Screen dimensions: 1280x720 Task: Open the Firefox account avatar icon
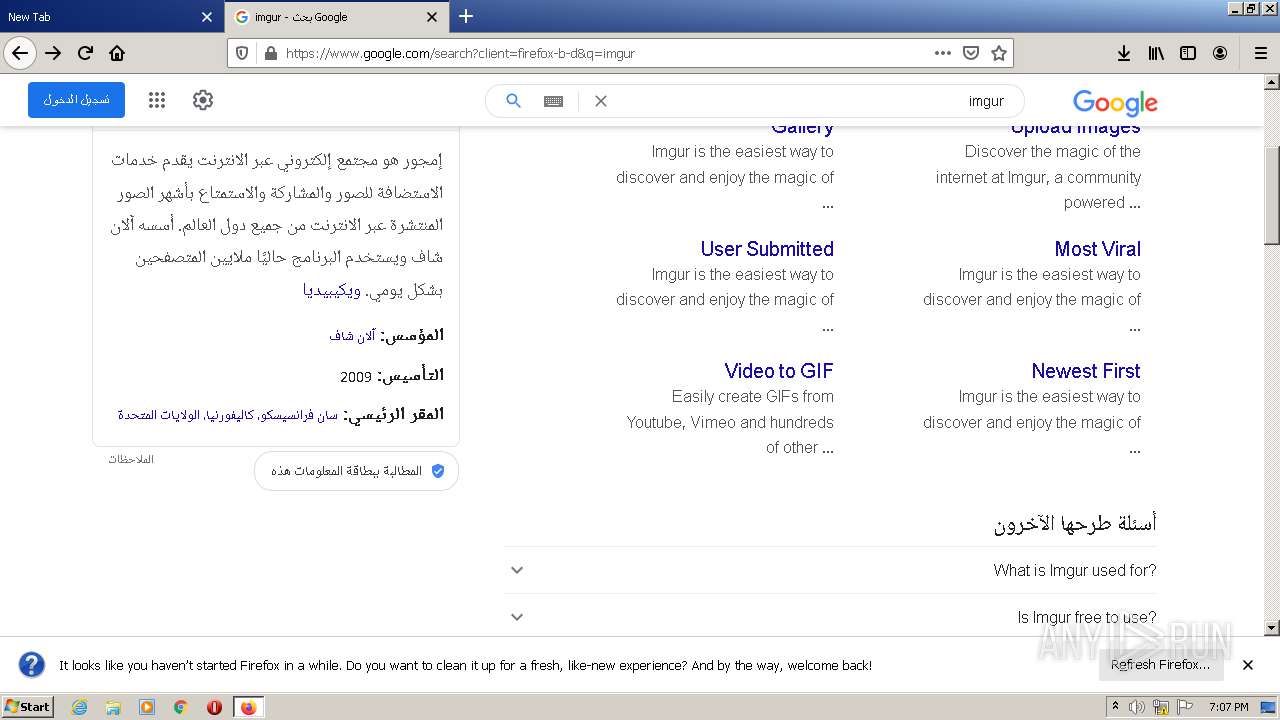coord(1220,53)
